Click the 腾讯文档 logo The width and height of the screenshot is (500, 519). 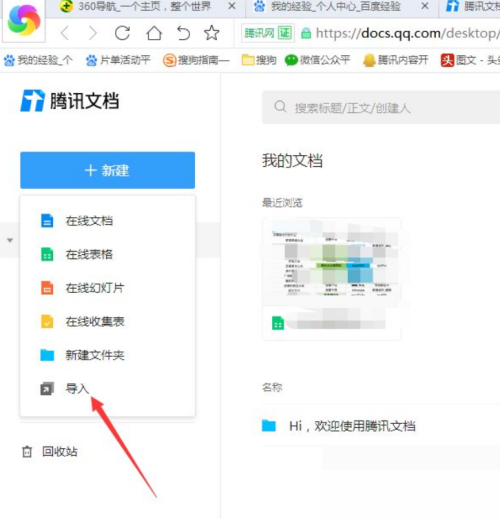click(69, 100)
